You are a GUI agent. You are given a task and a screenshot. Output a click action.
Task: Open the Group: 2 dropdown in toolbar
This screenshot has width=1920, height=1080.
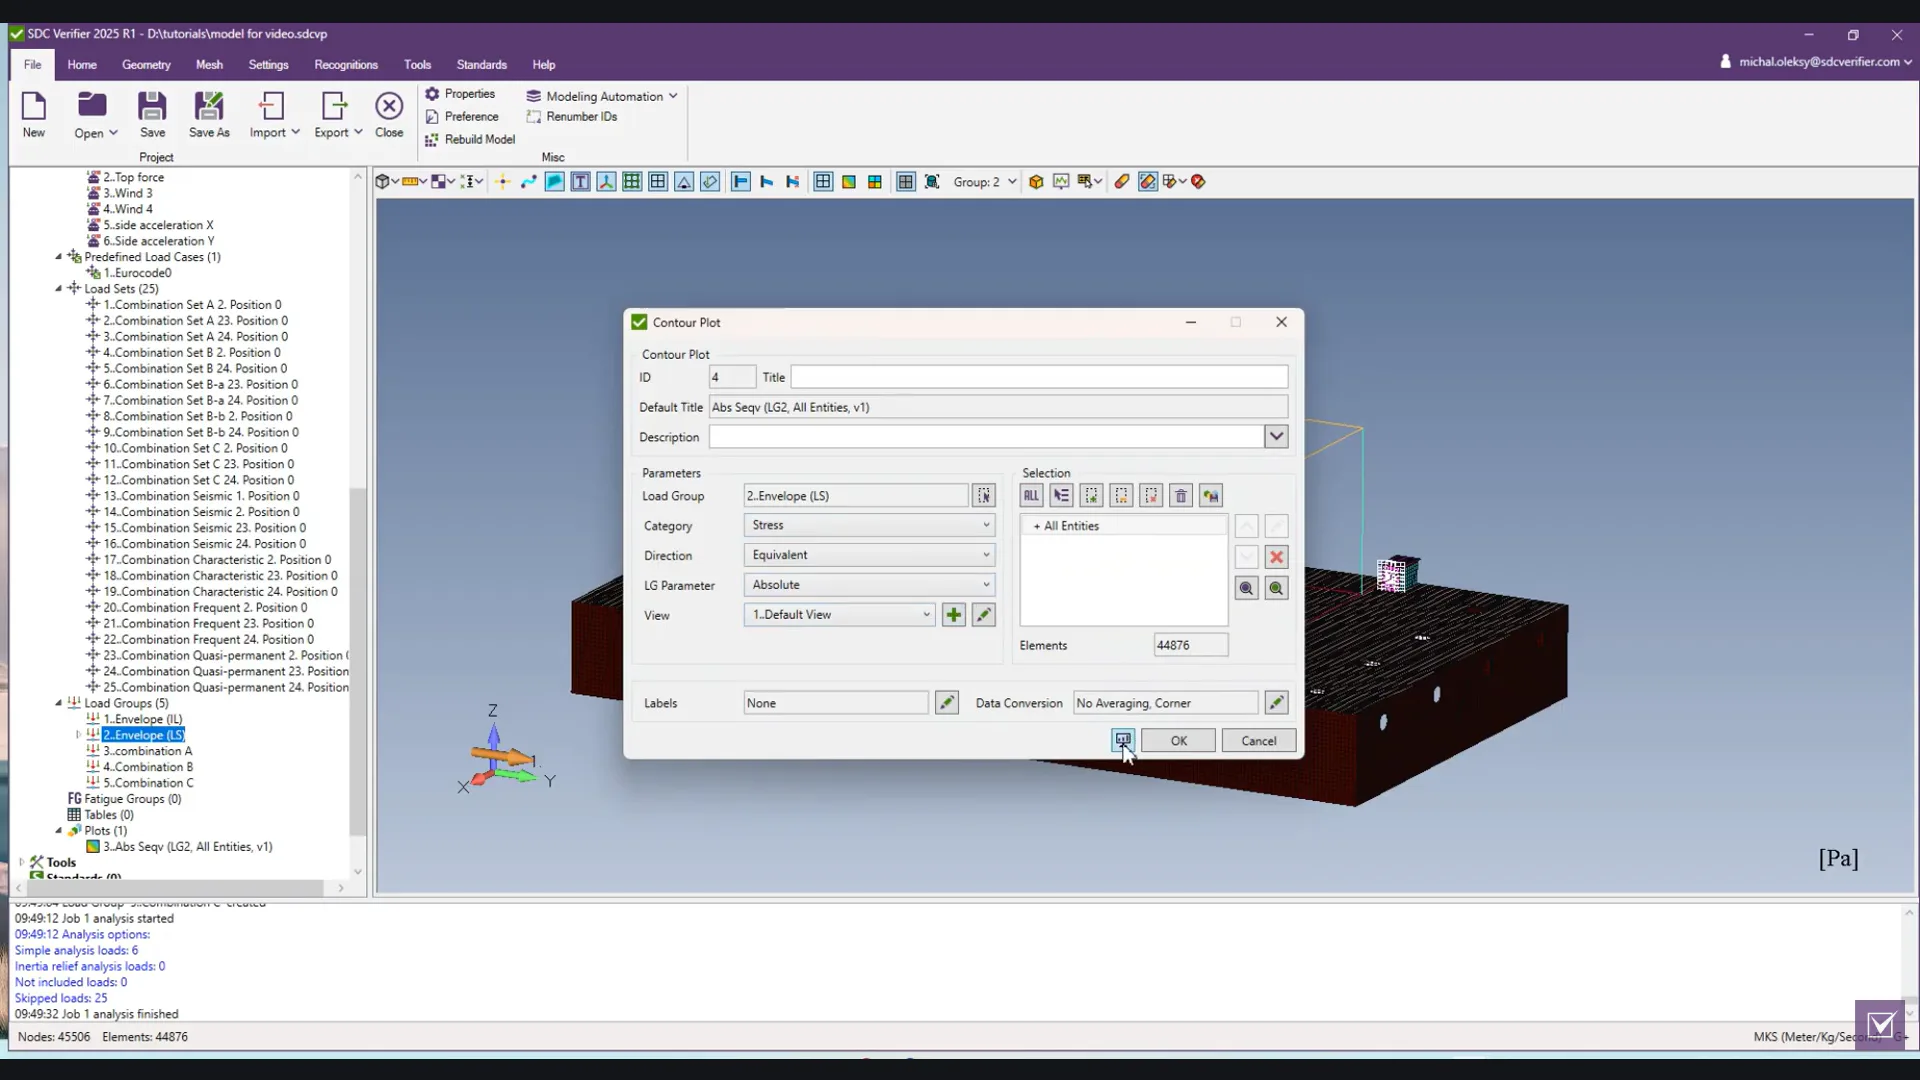[x=985, y=182]
